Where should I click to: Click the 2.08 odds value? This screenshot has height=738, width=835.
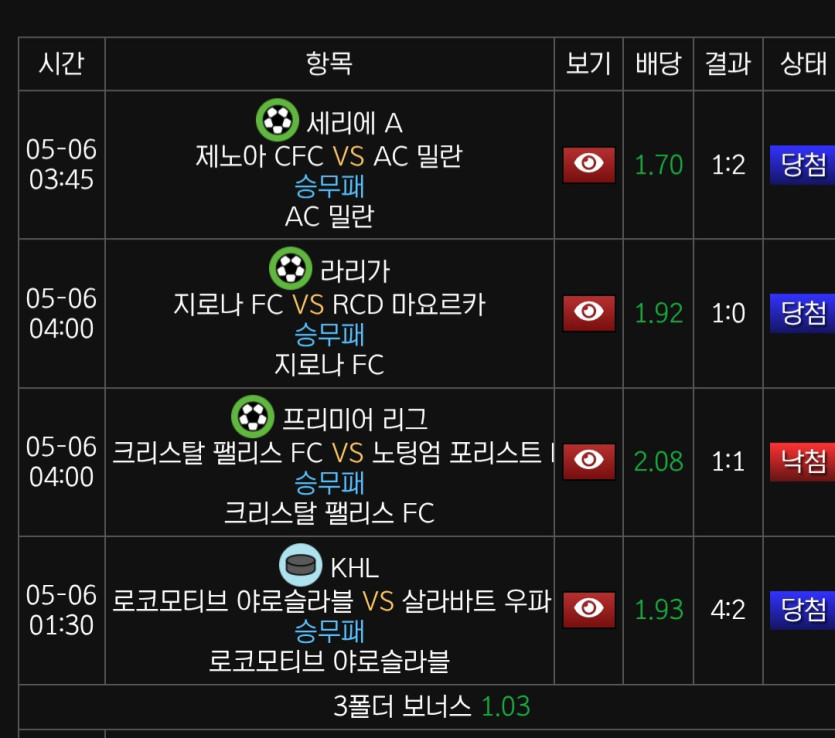pos(659,462)
